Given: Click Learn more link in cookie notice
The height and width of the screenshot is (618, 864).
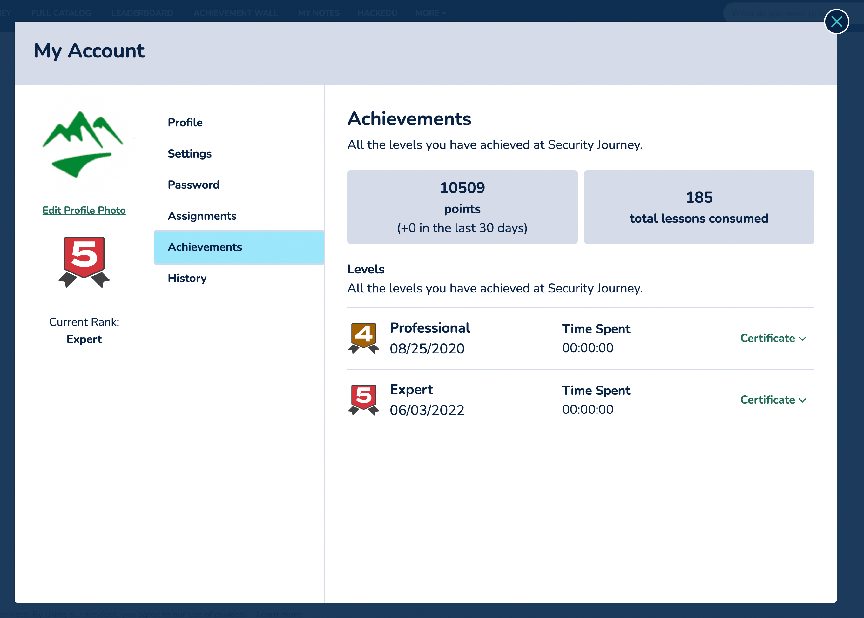Looking at the screenshot, I should (x=279, y=614).
